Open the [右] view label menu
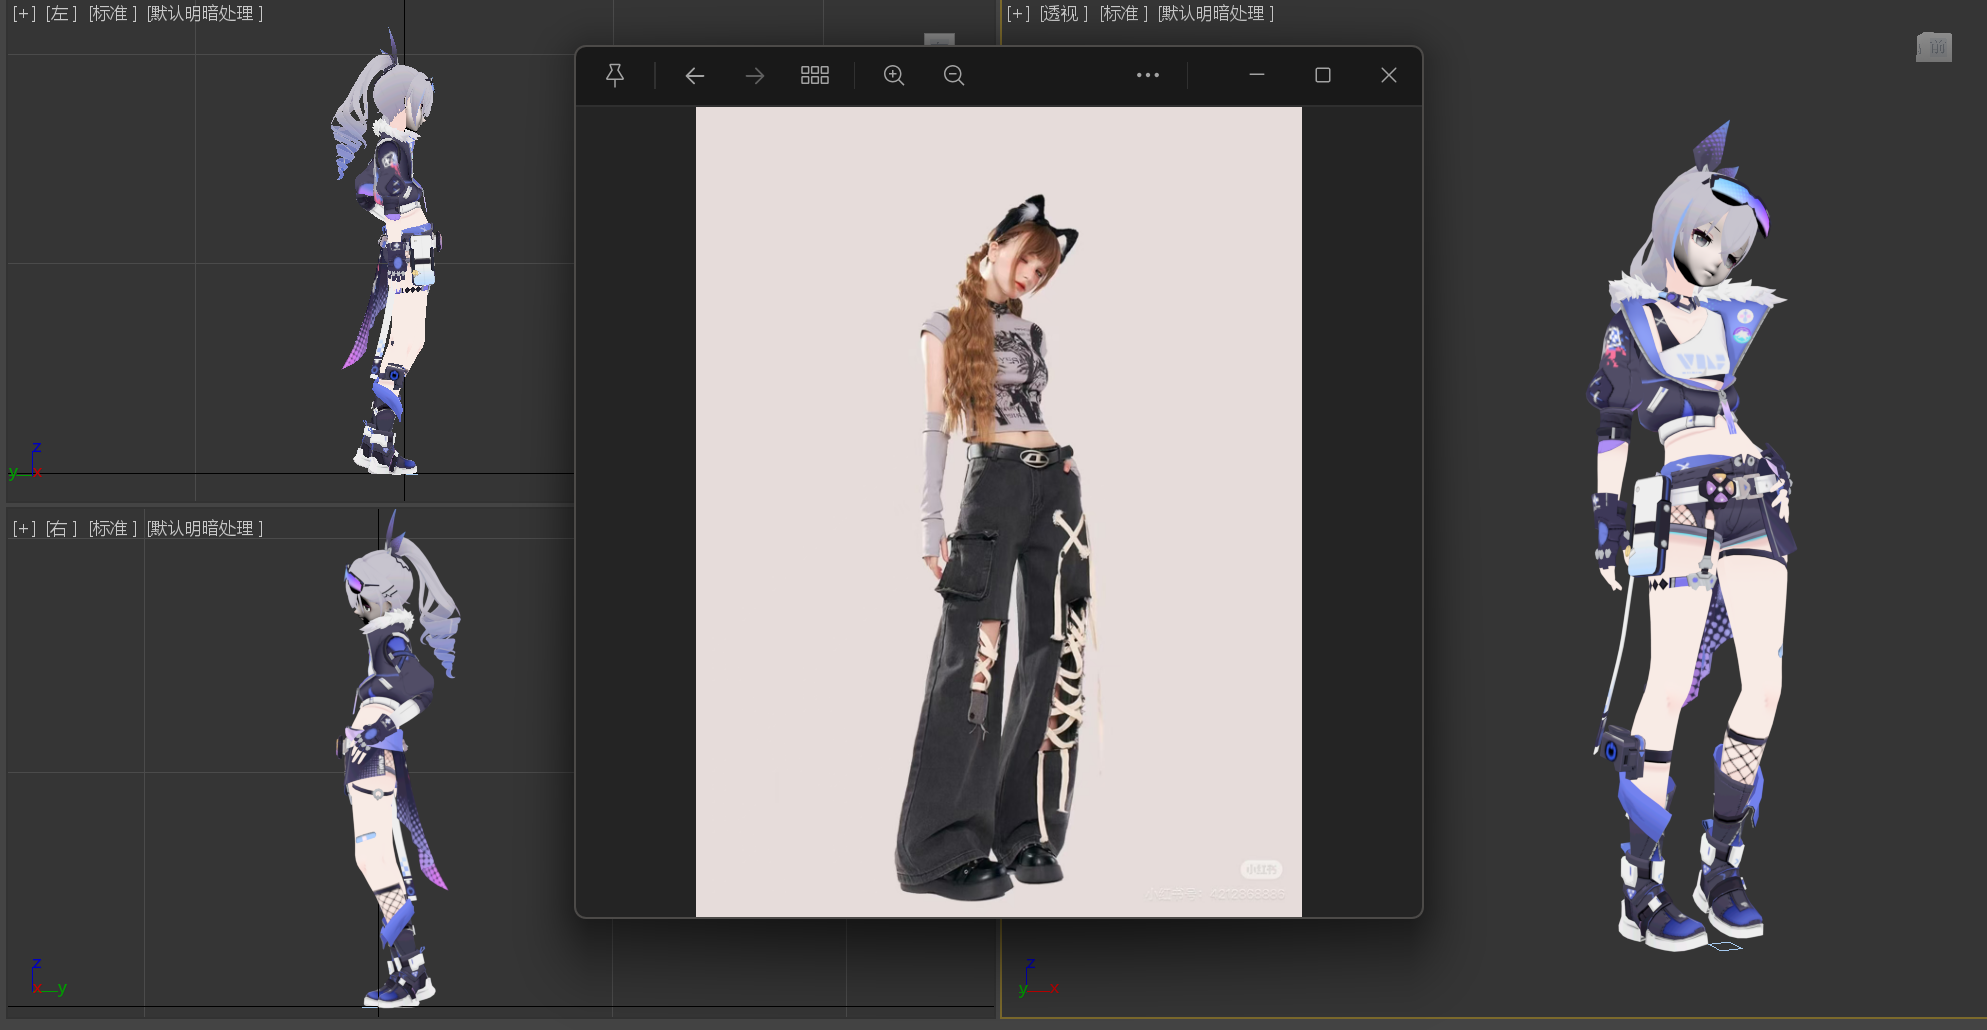The image size is (1987, 1030). [x=61, y=528]
